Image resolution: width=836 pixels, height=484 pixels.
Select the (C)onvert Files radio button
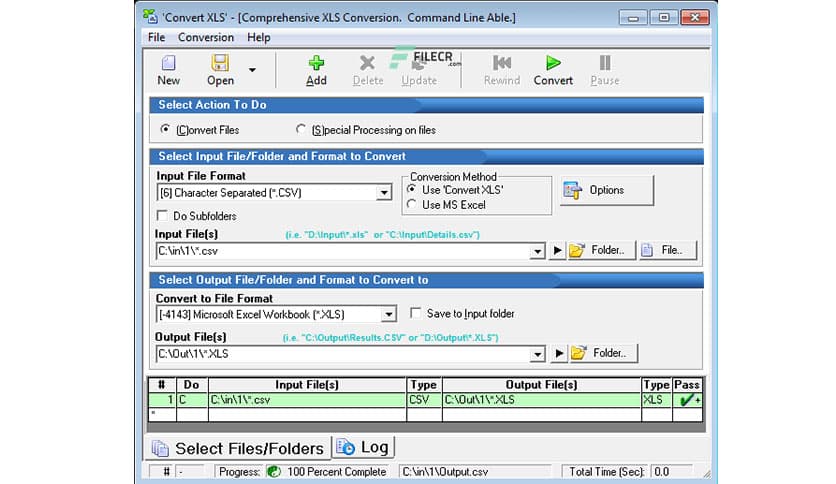[165, 130]
